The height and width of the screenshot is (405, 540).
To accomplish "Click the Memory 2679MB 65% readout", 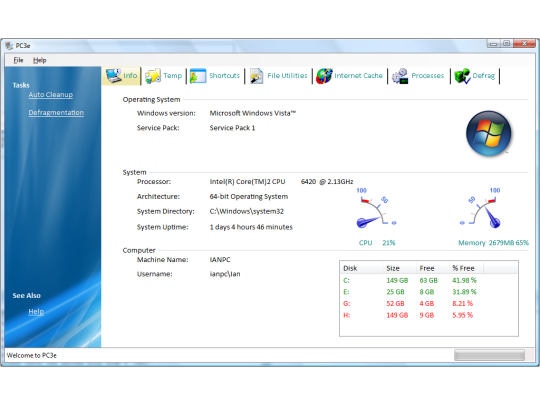I will click(493, 243).
